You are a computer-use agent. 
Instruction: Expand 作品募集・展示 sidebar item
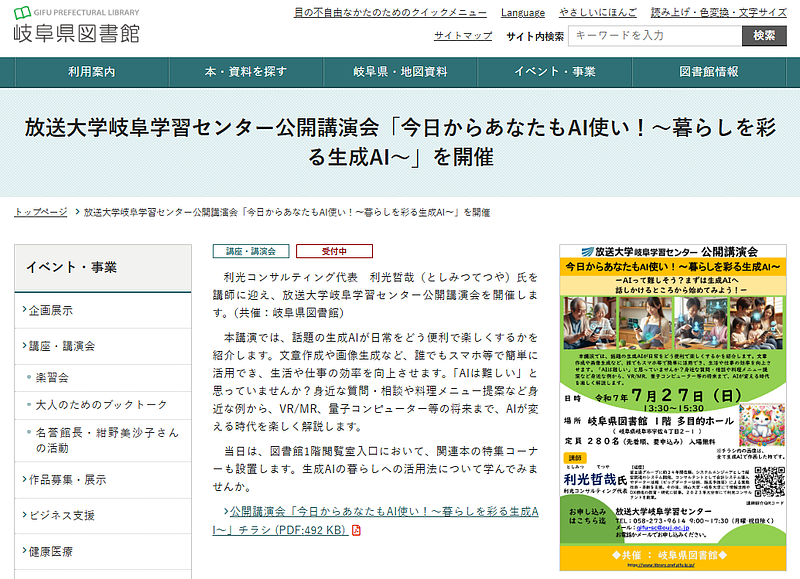click(x=68, y=479)
